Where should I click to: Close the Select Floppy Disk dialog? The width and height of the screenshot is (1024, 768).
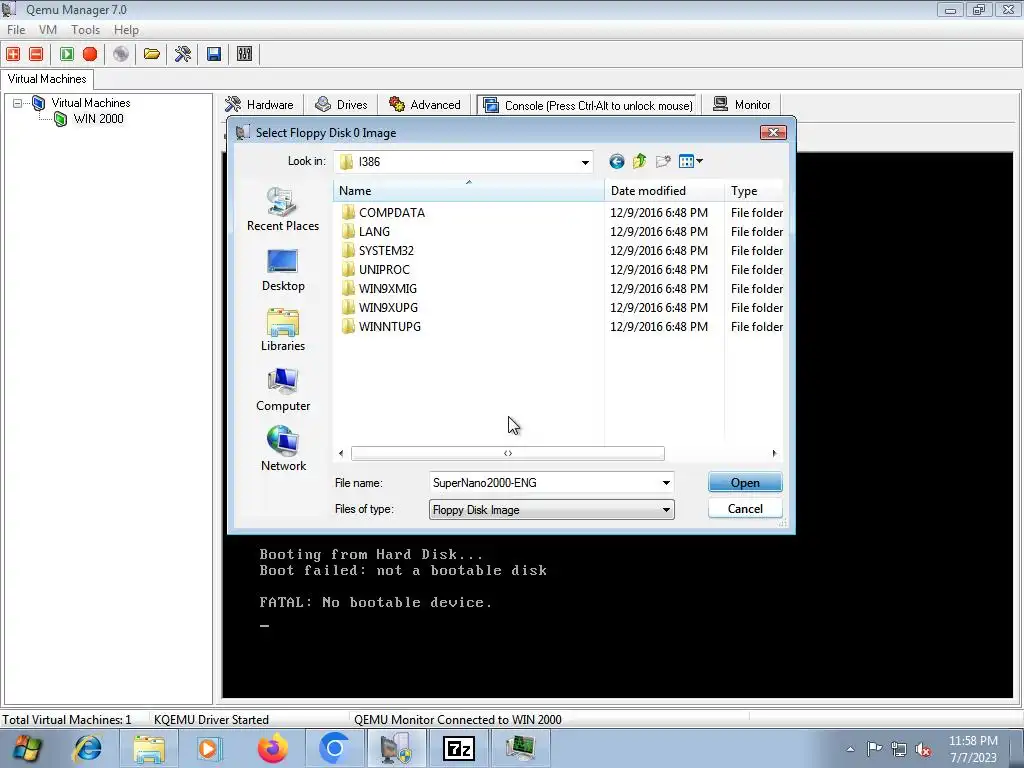pyautogui.click(x=773, y=133)
